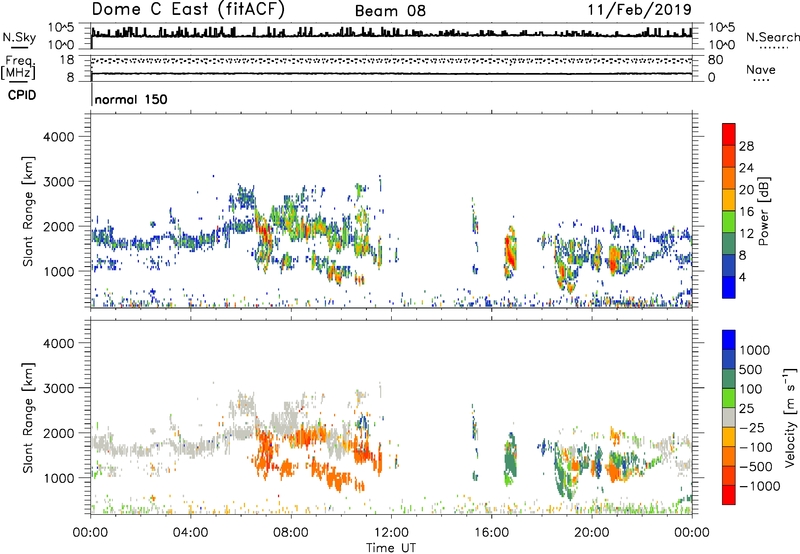Select the "N.Search" legend label
This screenshot has width=800, height=554.
772,37
